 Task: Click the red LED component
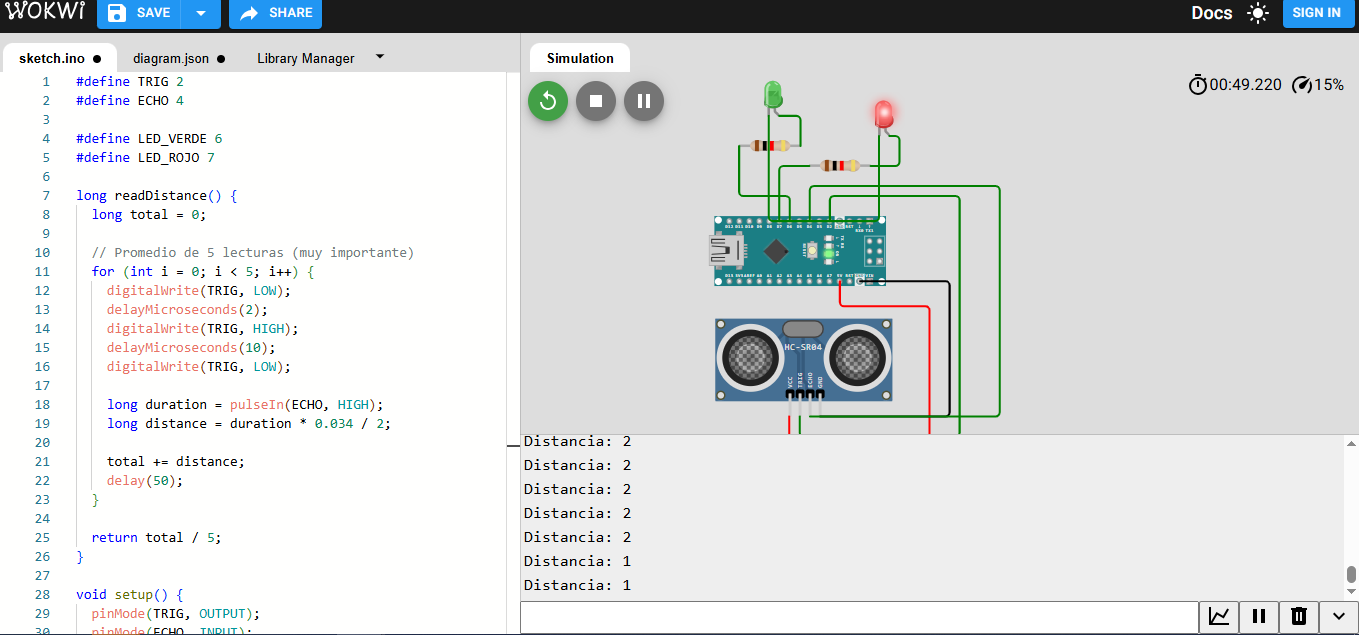883,114
